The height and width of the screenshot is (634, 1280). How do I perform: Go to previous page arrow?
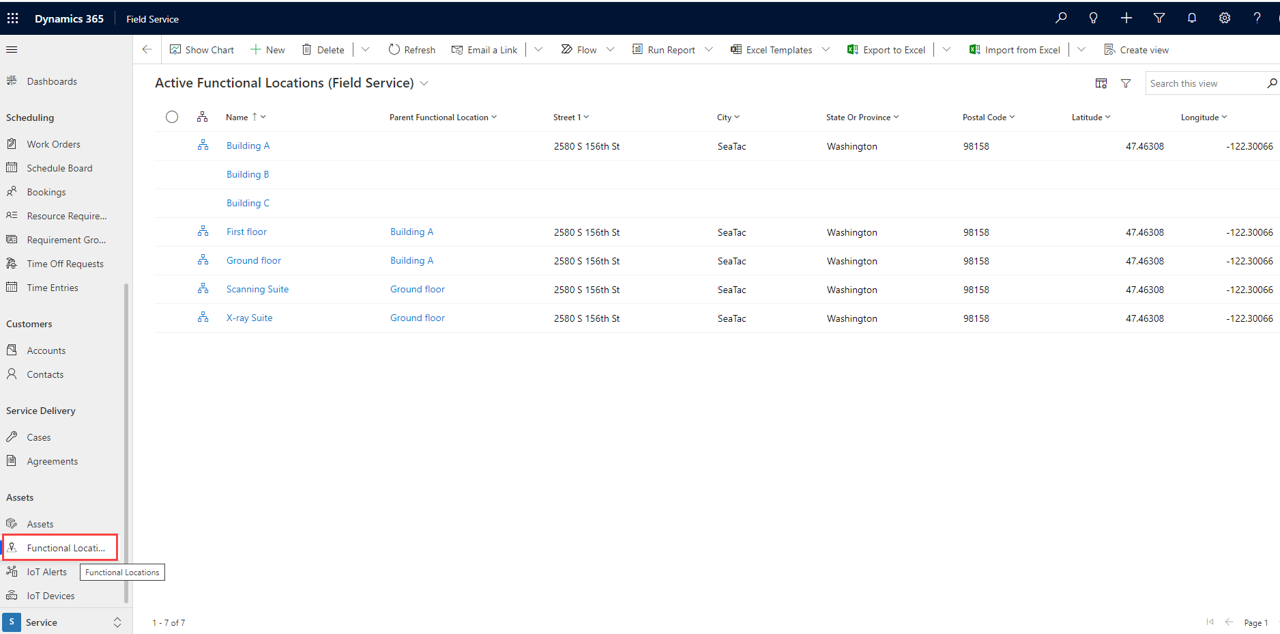point(1229,622)
